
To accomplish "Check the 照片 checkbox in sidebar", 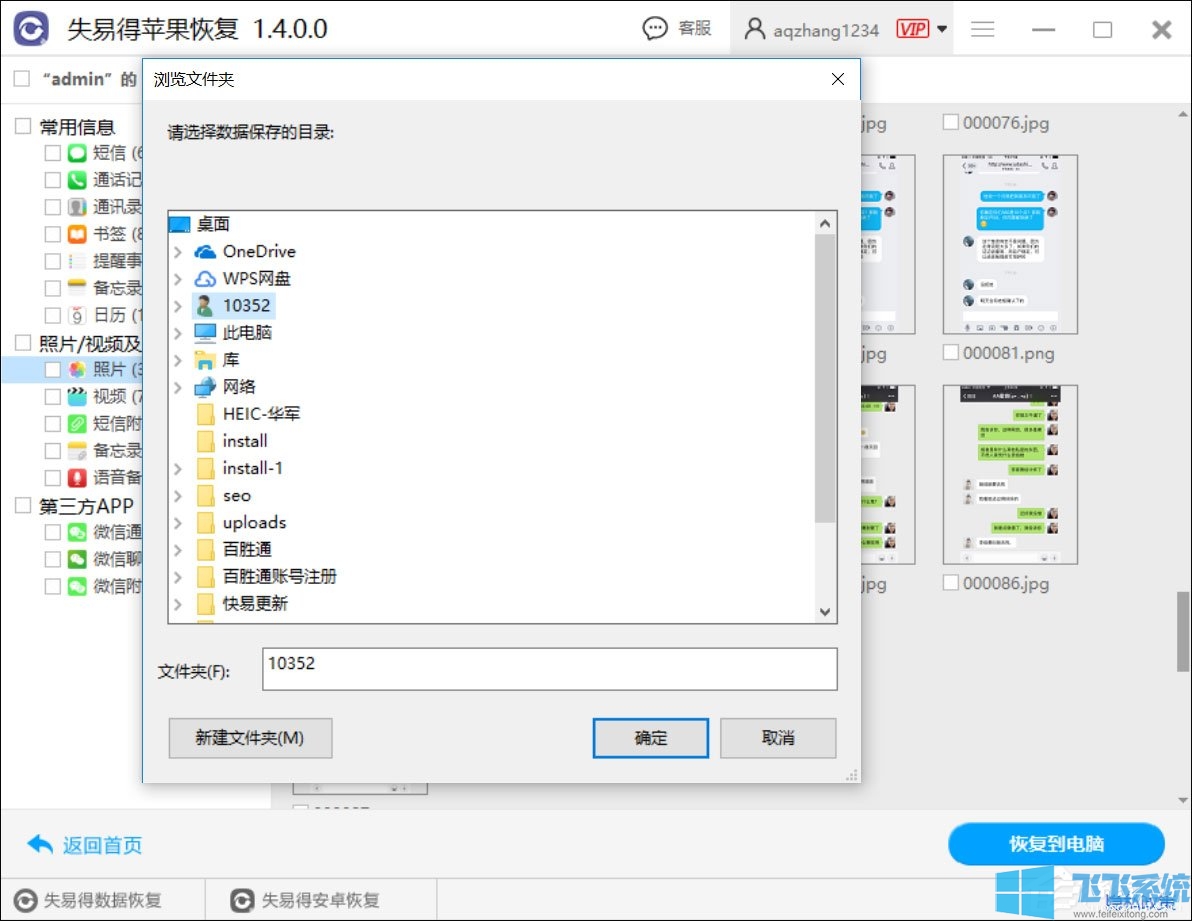I will click(x=54, y=369).
